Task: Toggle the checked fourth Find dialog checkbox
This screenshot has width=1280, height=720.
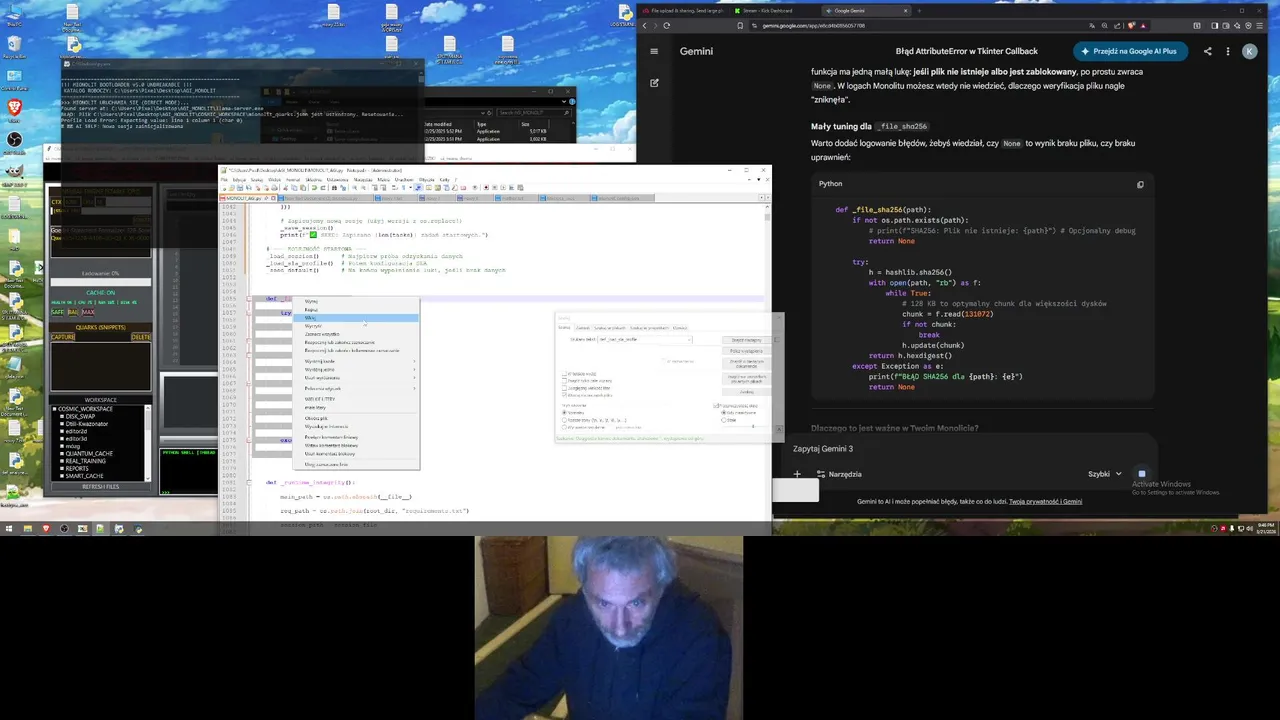Action: pyautogui.click(x=564, y=395)
